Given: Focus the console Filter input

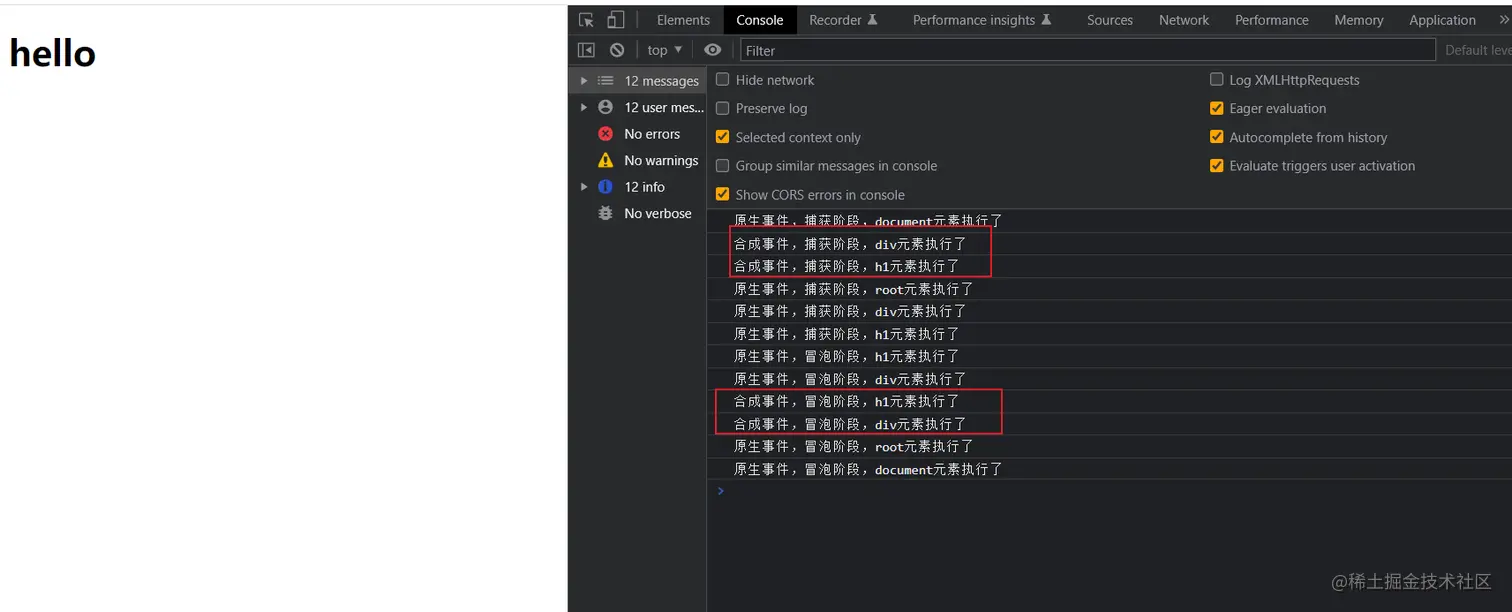Looking at the screenshot, I should 1088,50.
